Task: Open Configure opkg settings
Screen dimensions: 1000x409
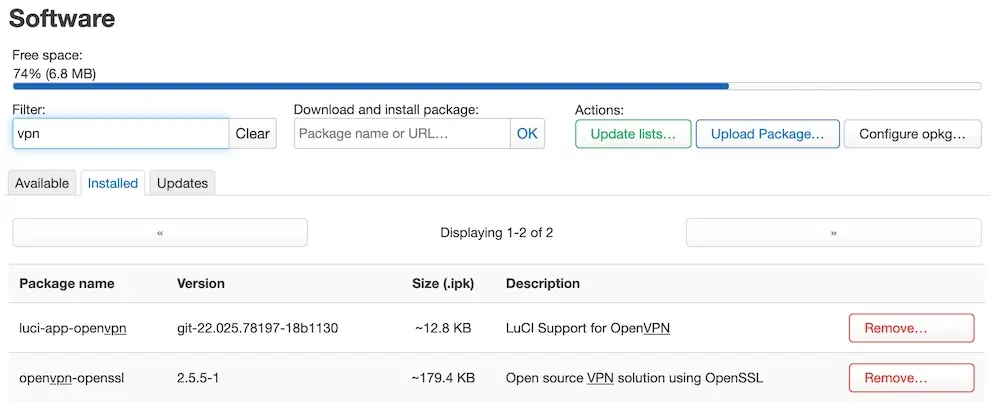Action: click(913, 134)
